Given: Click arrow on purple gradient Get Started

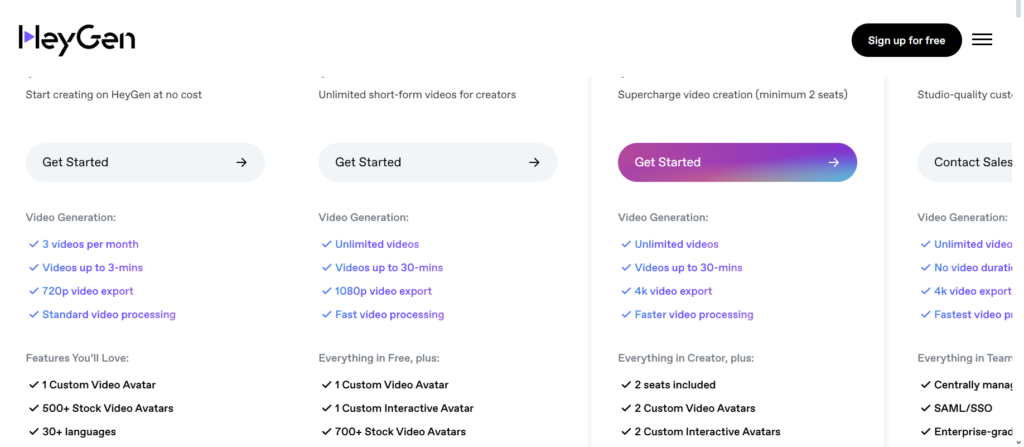Looking at the screenshot, I should coord(833,162).
